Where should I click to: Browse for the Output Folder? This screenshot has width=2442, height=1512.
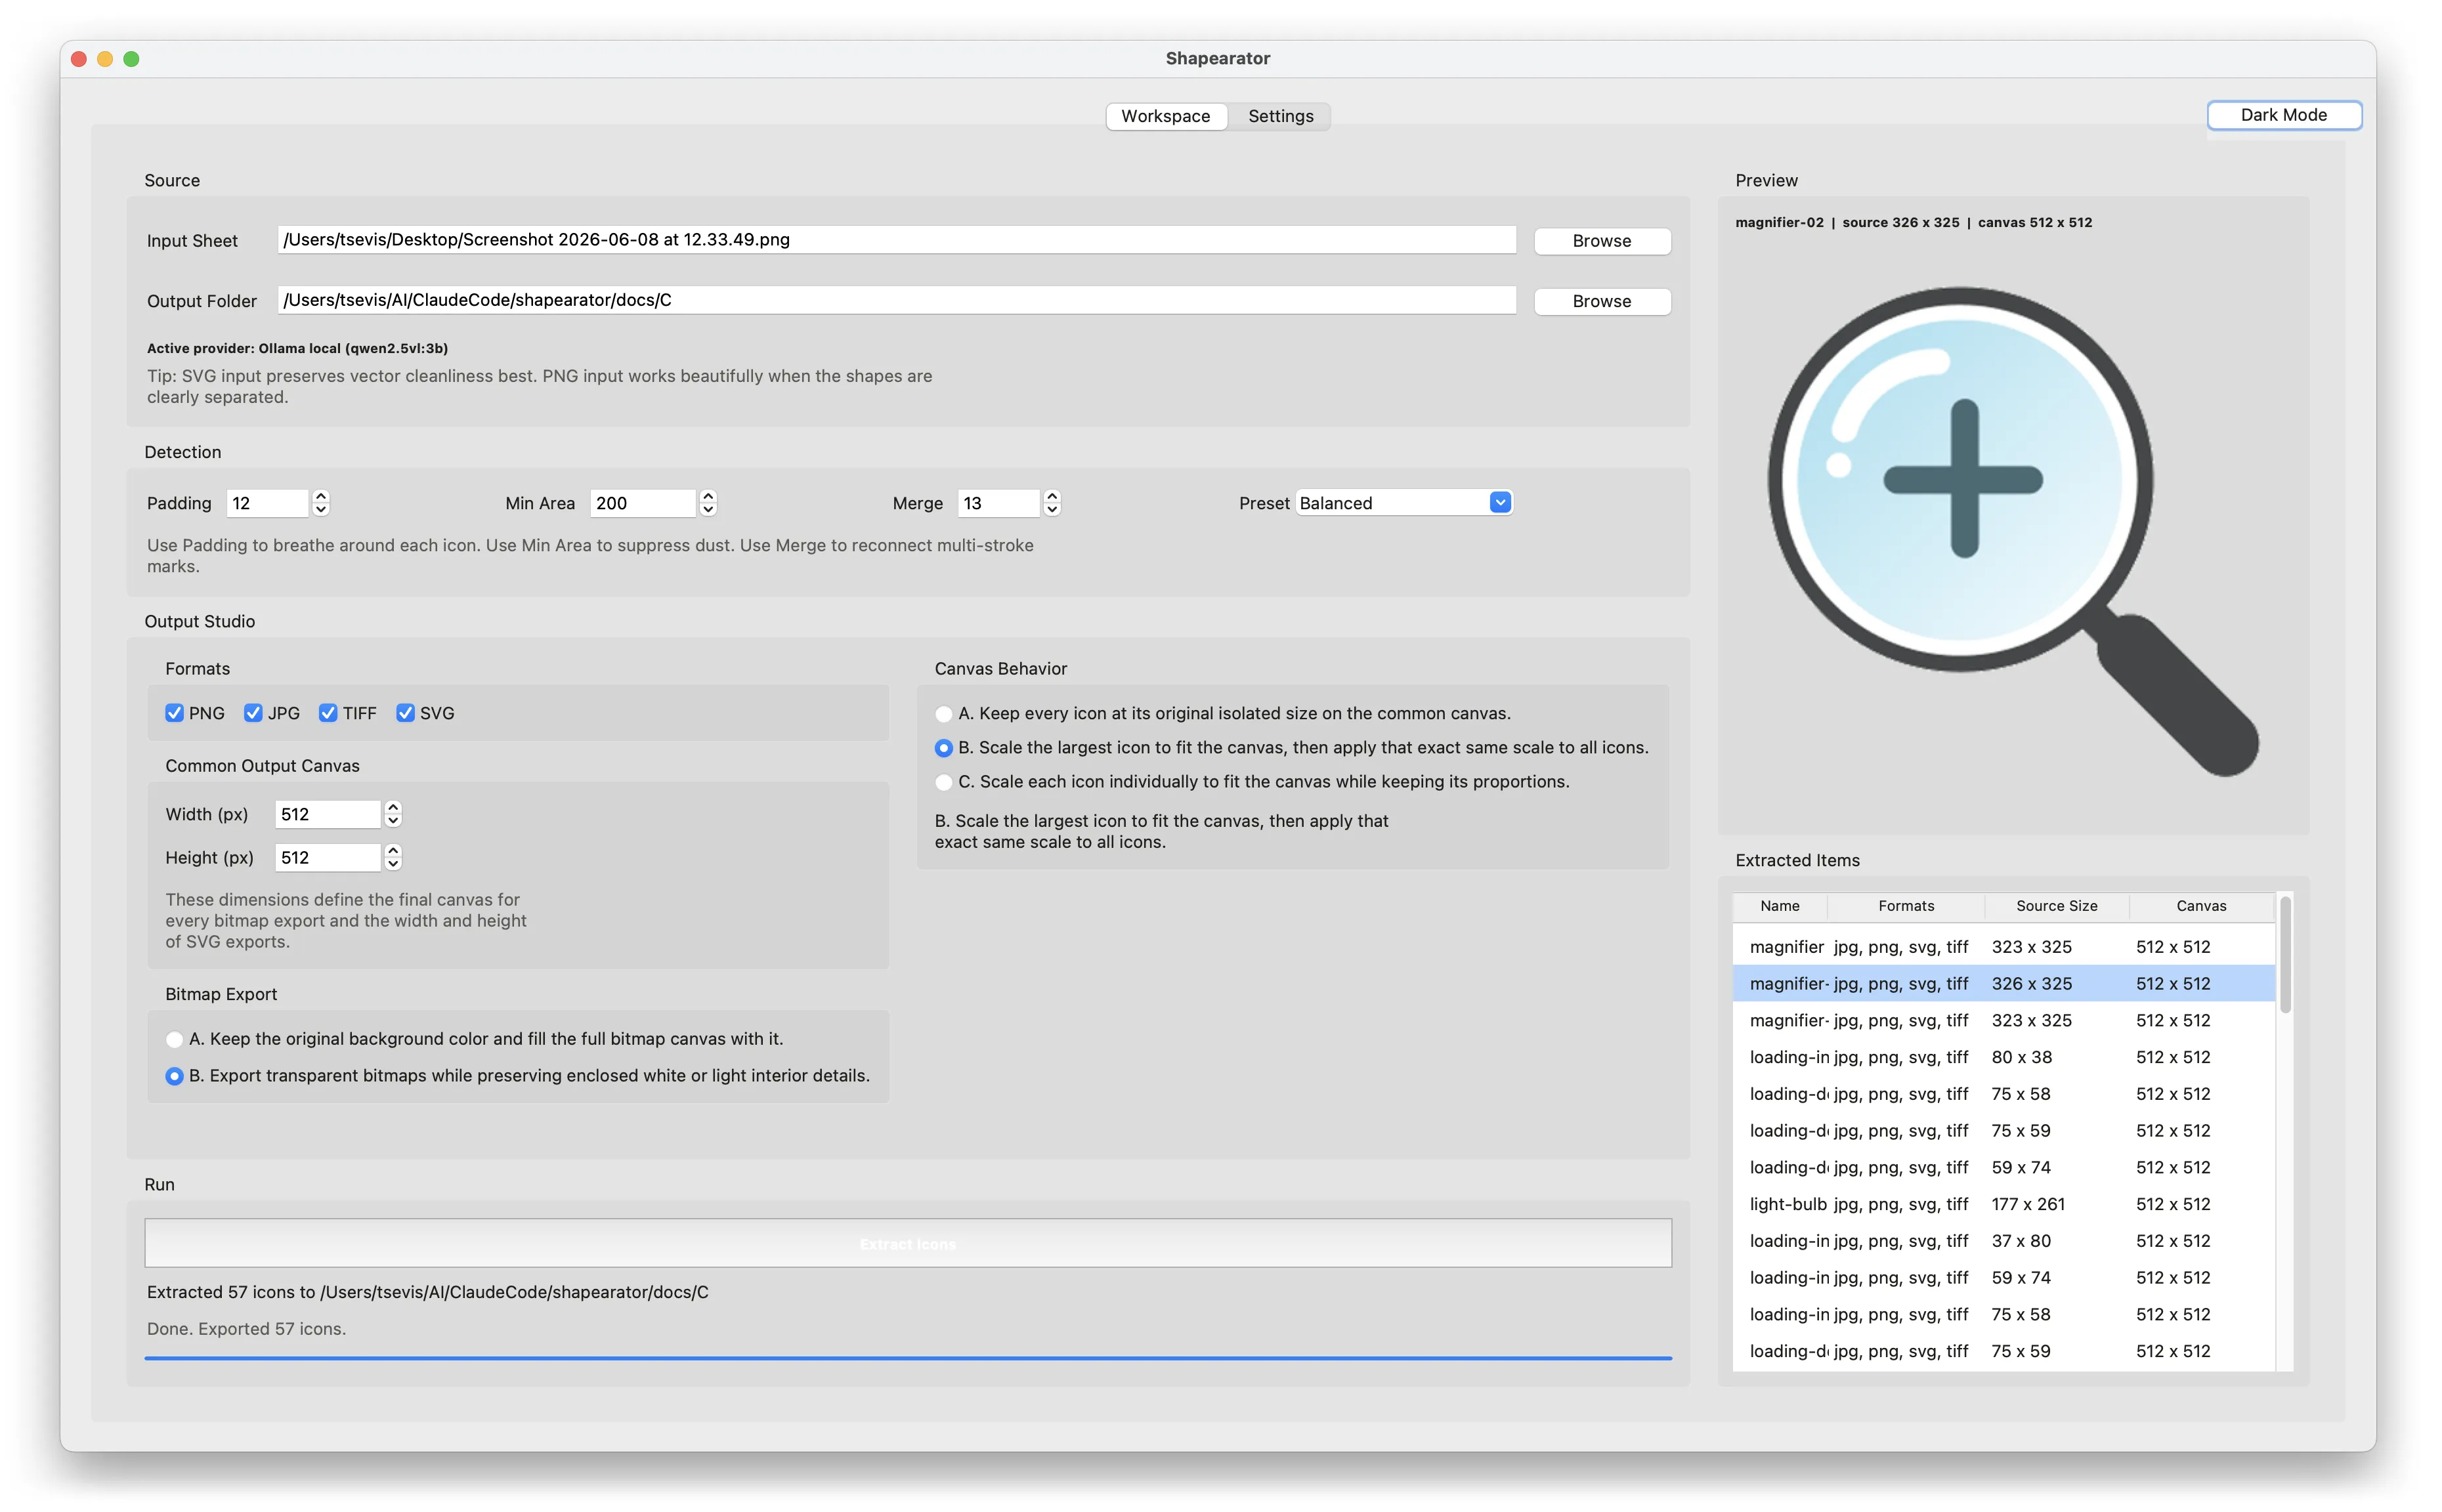point(1601,301)
